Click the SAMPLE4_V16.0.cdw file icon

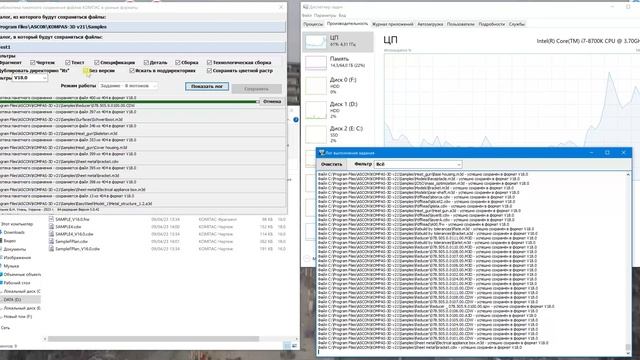tap(51, 234)
